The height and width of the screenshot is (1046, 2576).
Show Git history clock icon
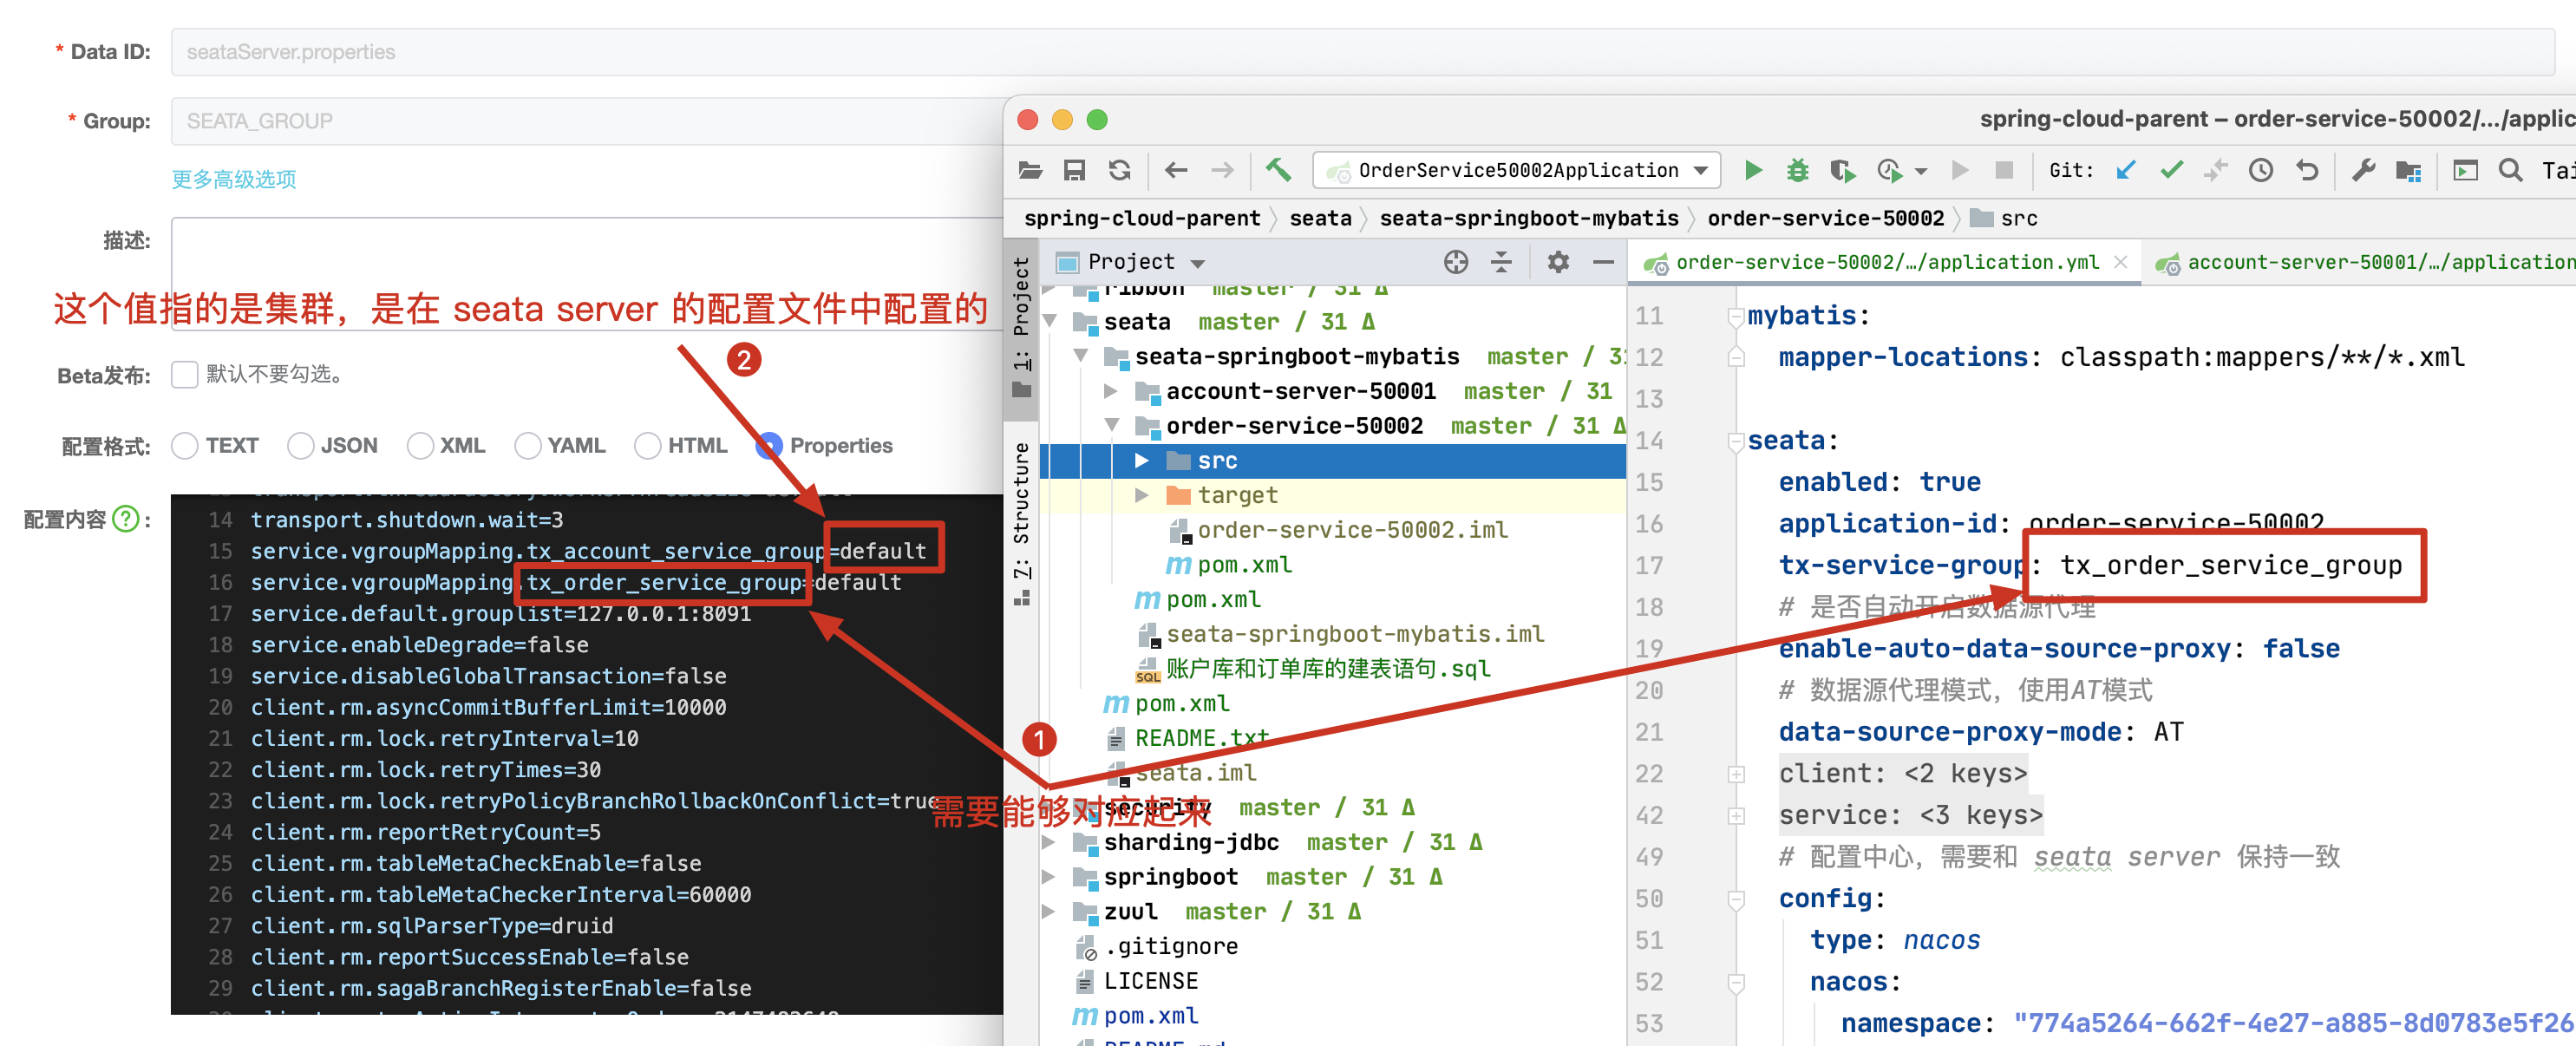pyautogui.click(x=2261, y=170)
